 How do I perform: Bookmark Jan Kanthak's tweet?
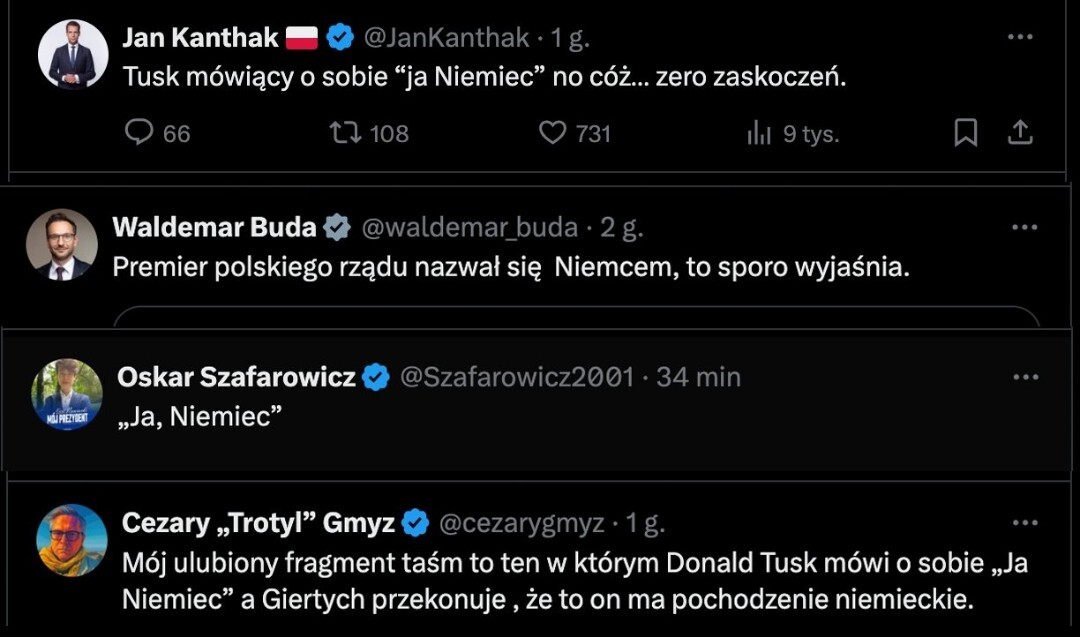(965, 133)
